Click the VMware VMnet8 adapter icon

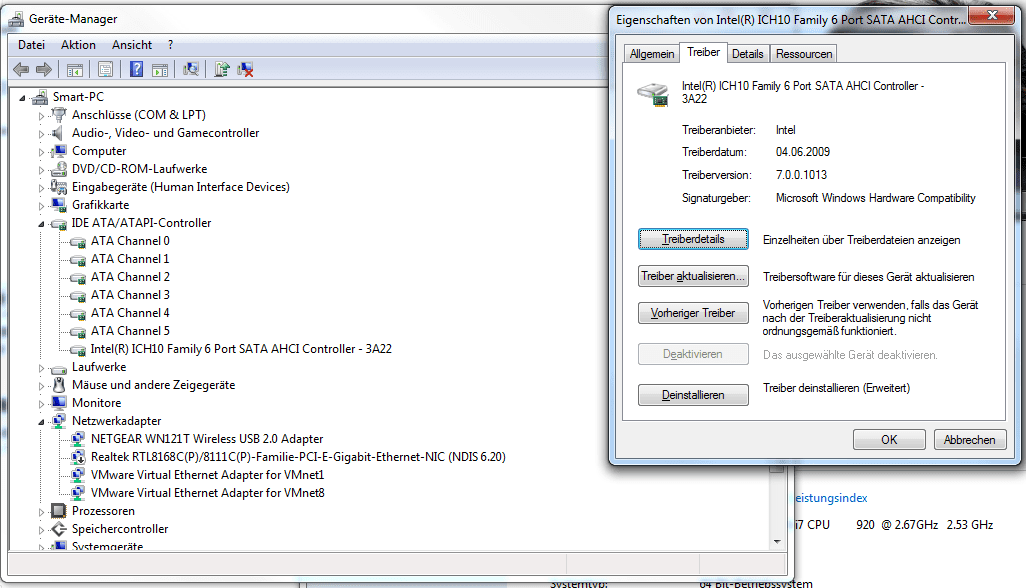(x=78, y=493)
